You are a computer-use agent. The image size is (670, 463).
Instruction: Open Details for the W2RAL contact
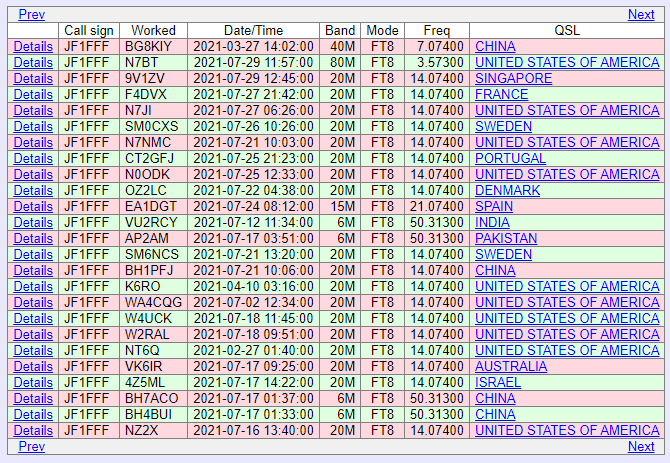(33, 334)
